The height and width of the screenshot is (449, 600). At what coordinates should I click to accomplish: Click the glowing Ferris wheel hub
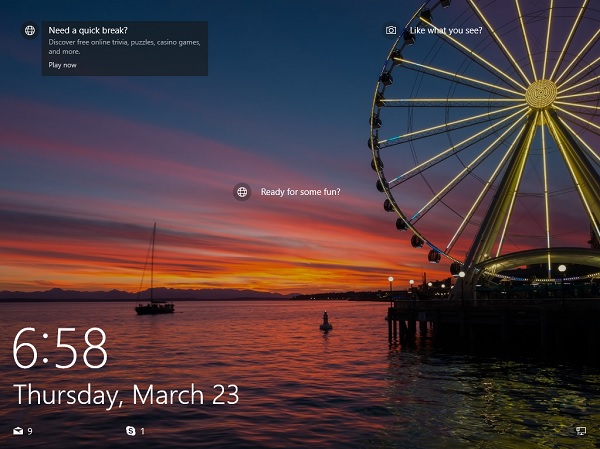click(x=541, y=94)
